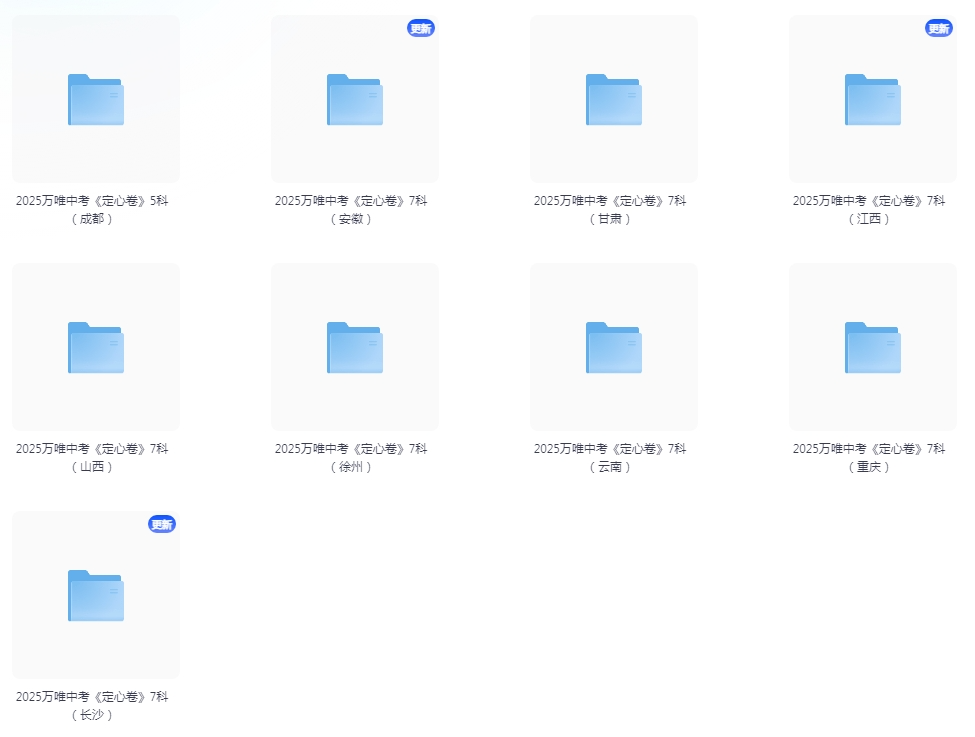Click the 更新 badge on 安徽 folder
Screen dimensions: 975x737
[421, 28]
